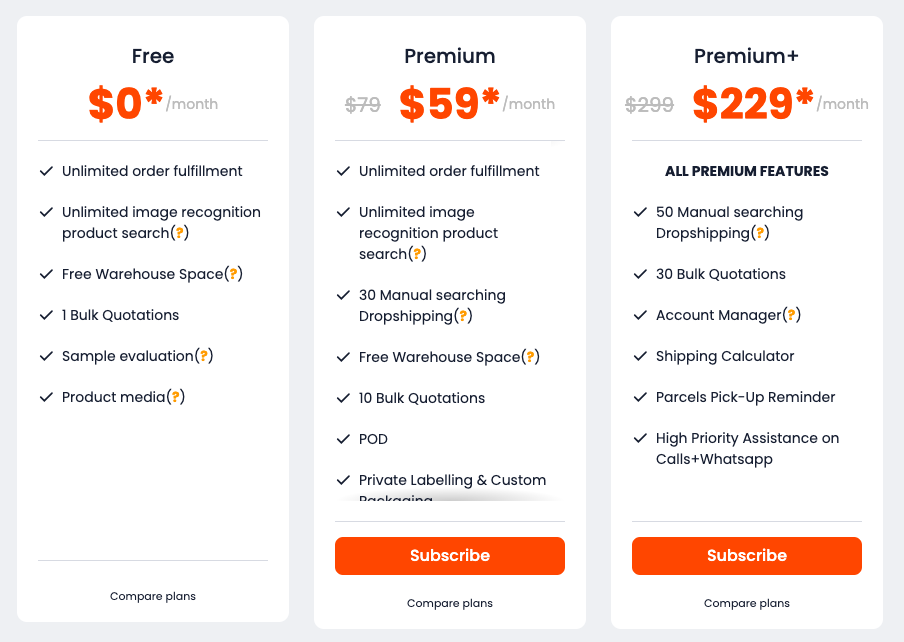This screenshot has height=642, width=904.
Task: Click Compare plans under the Free plan
Action: (x=153, y=596)
